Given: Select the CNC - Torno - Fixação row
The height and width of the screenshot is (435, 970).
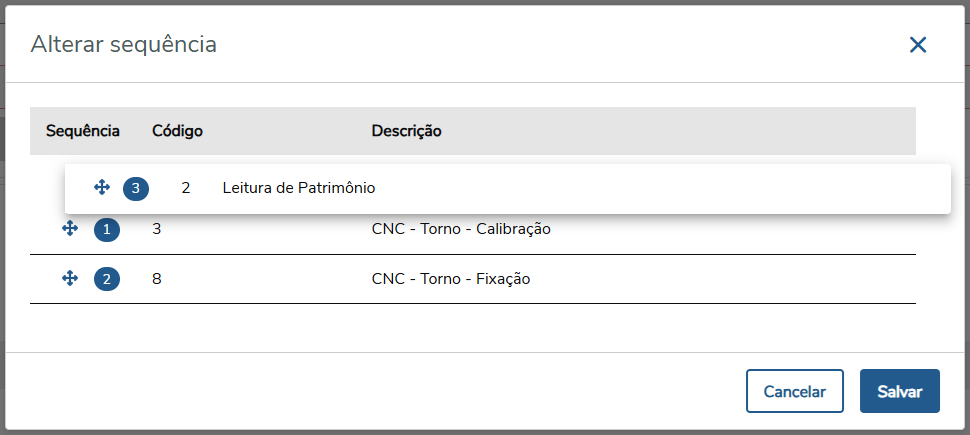Looking at the screenshot, I should click(450, 279).
